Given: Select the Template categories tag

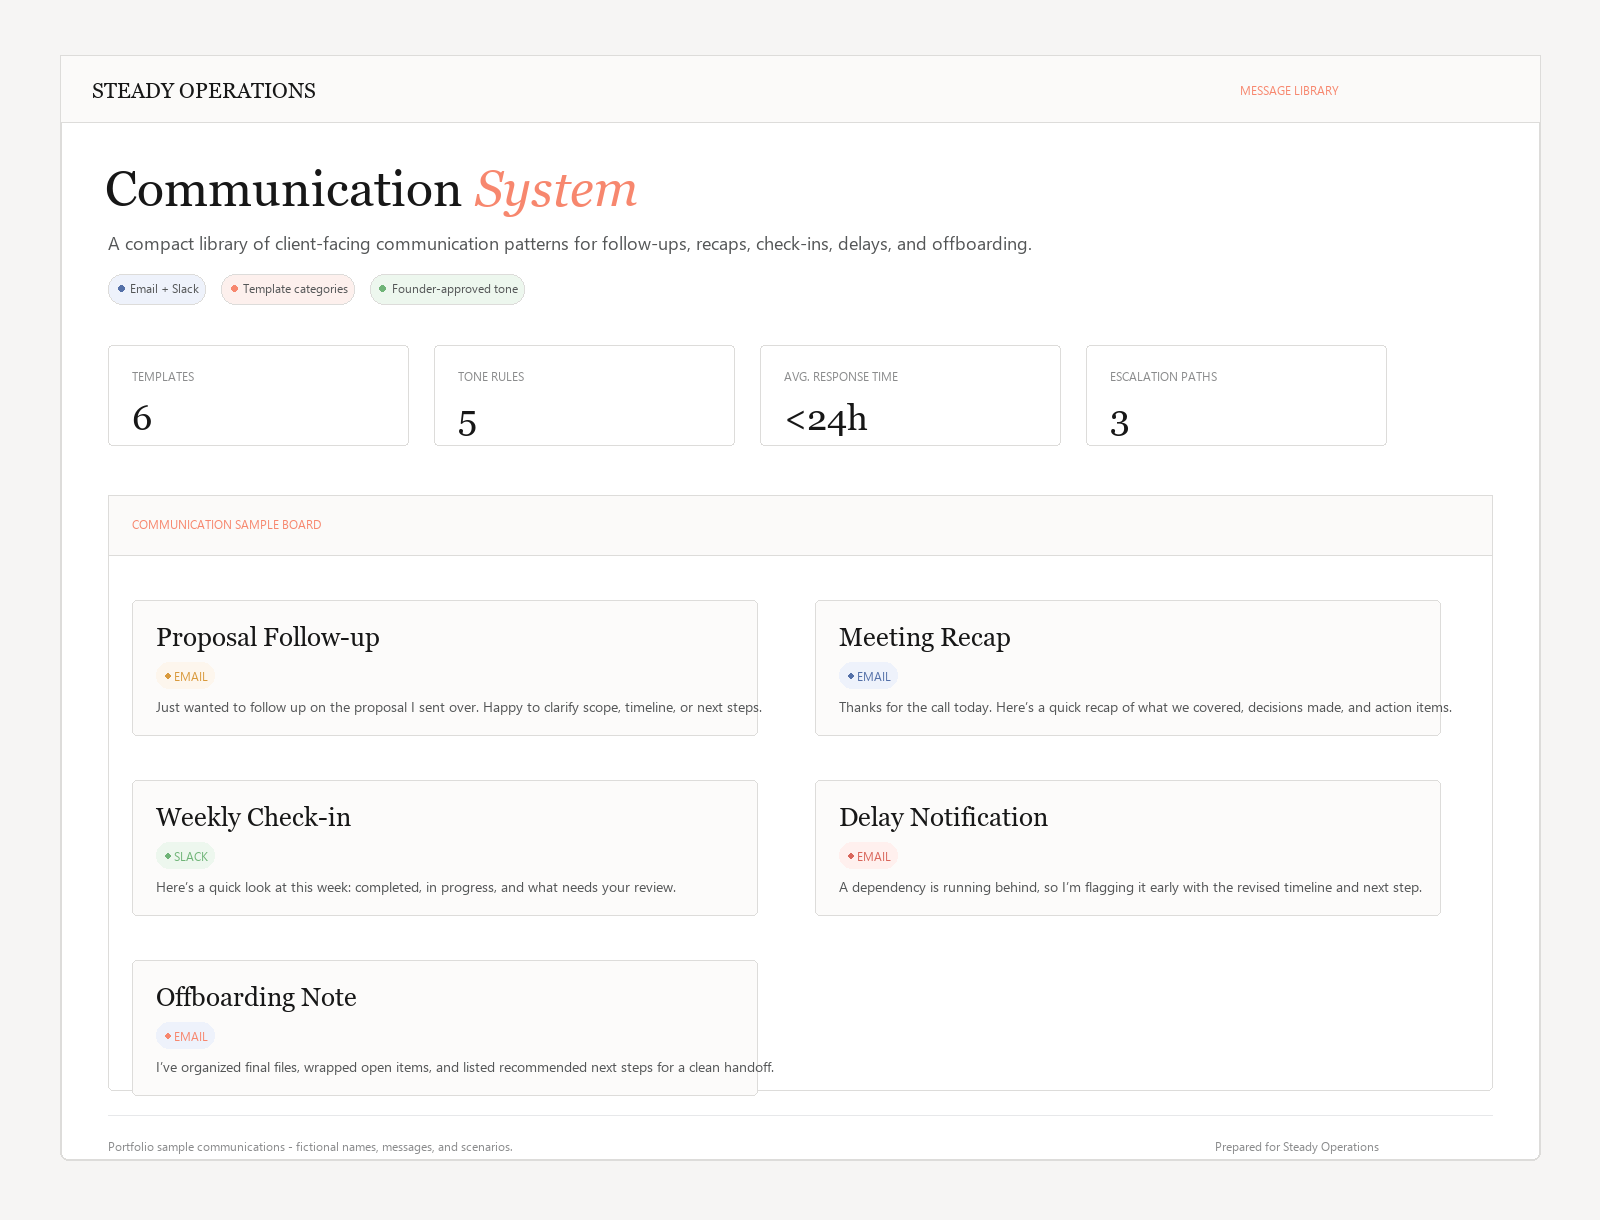Looking at the screenshot, I should click(x=288, y=289).
